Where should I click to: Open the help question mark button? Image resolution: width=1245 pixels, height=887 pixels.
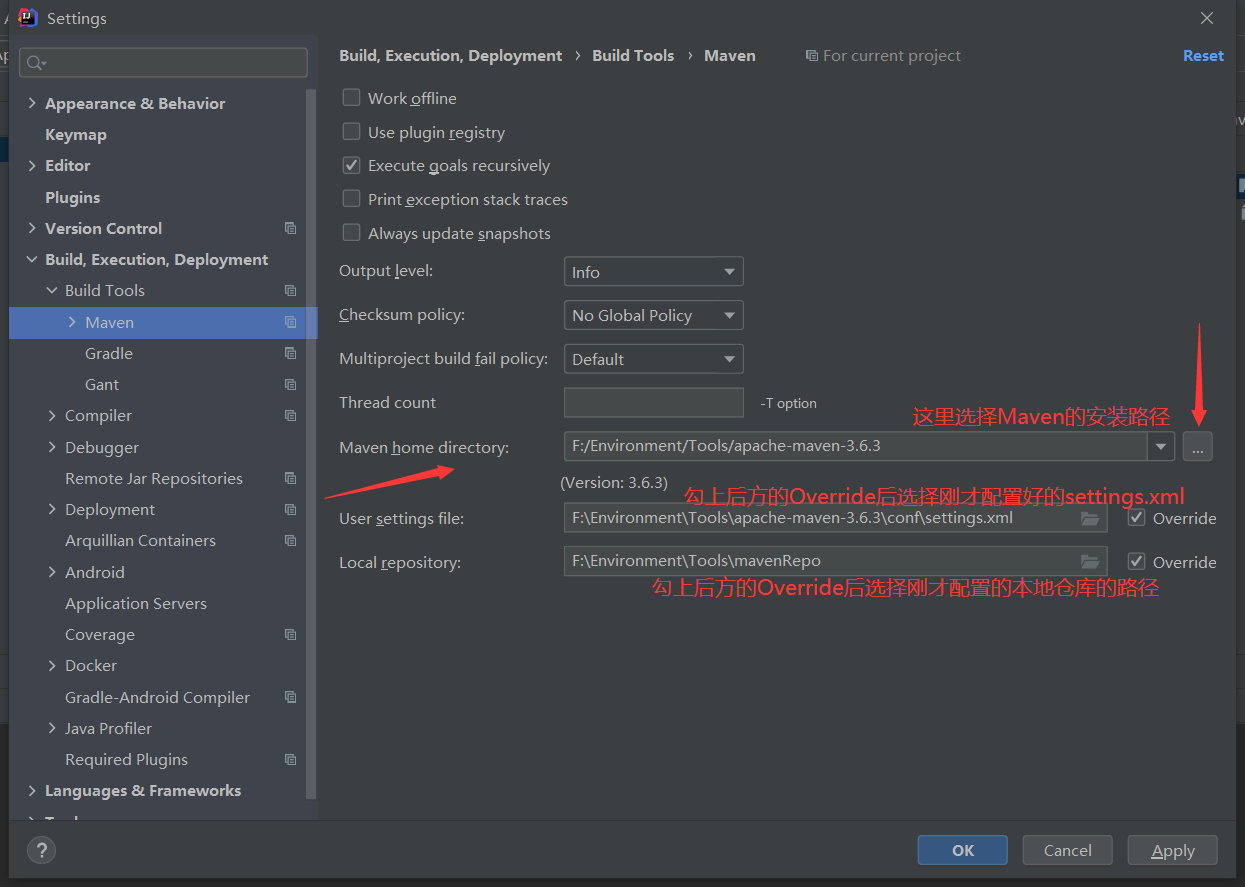point(41,850)
